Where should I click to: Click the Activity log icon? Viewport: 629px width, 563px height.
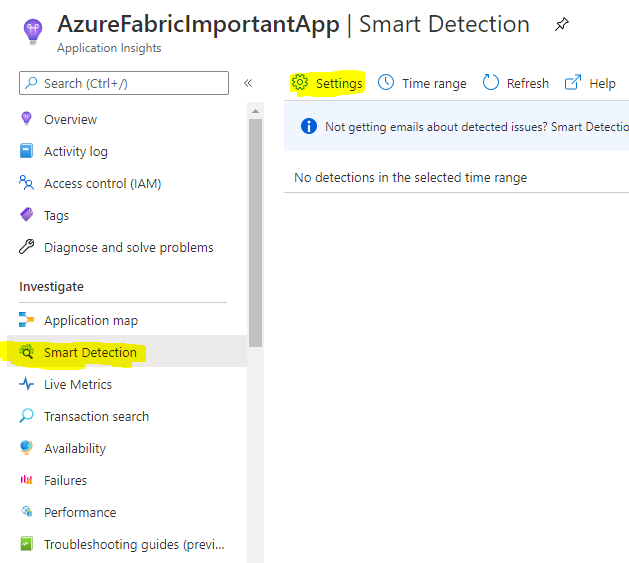click(x=26, y=151)
